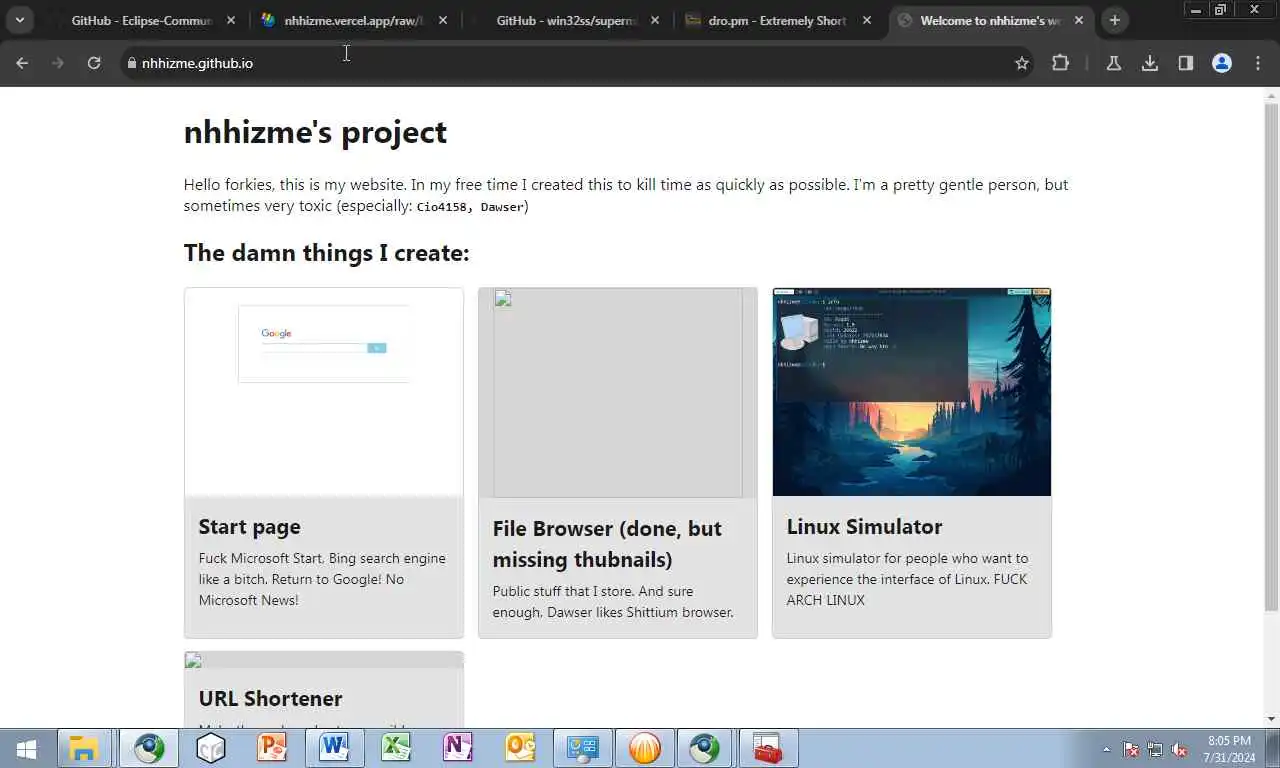Switch to the dro.pm - Extremely Short tab
This screenshot has width=1280, height=768.
pos(777,20)
